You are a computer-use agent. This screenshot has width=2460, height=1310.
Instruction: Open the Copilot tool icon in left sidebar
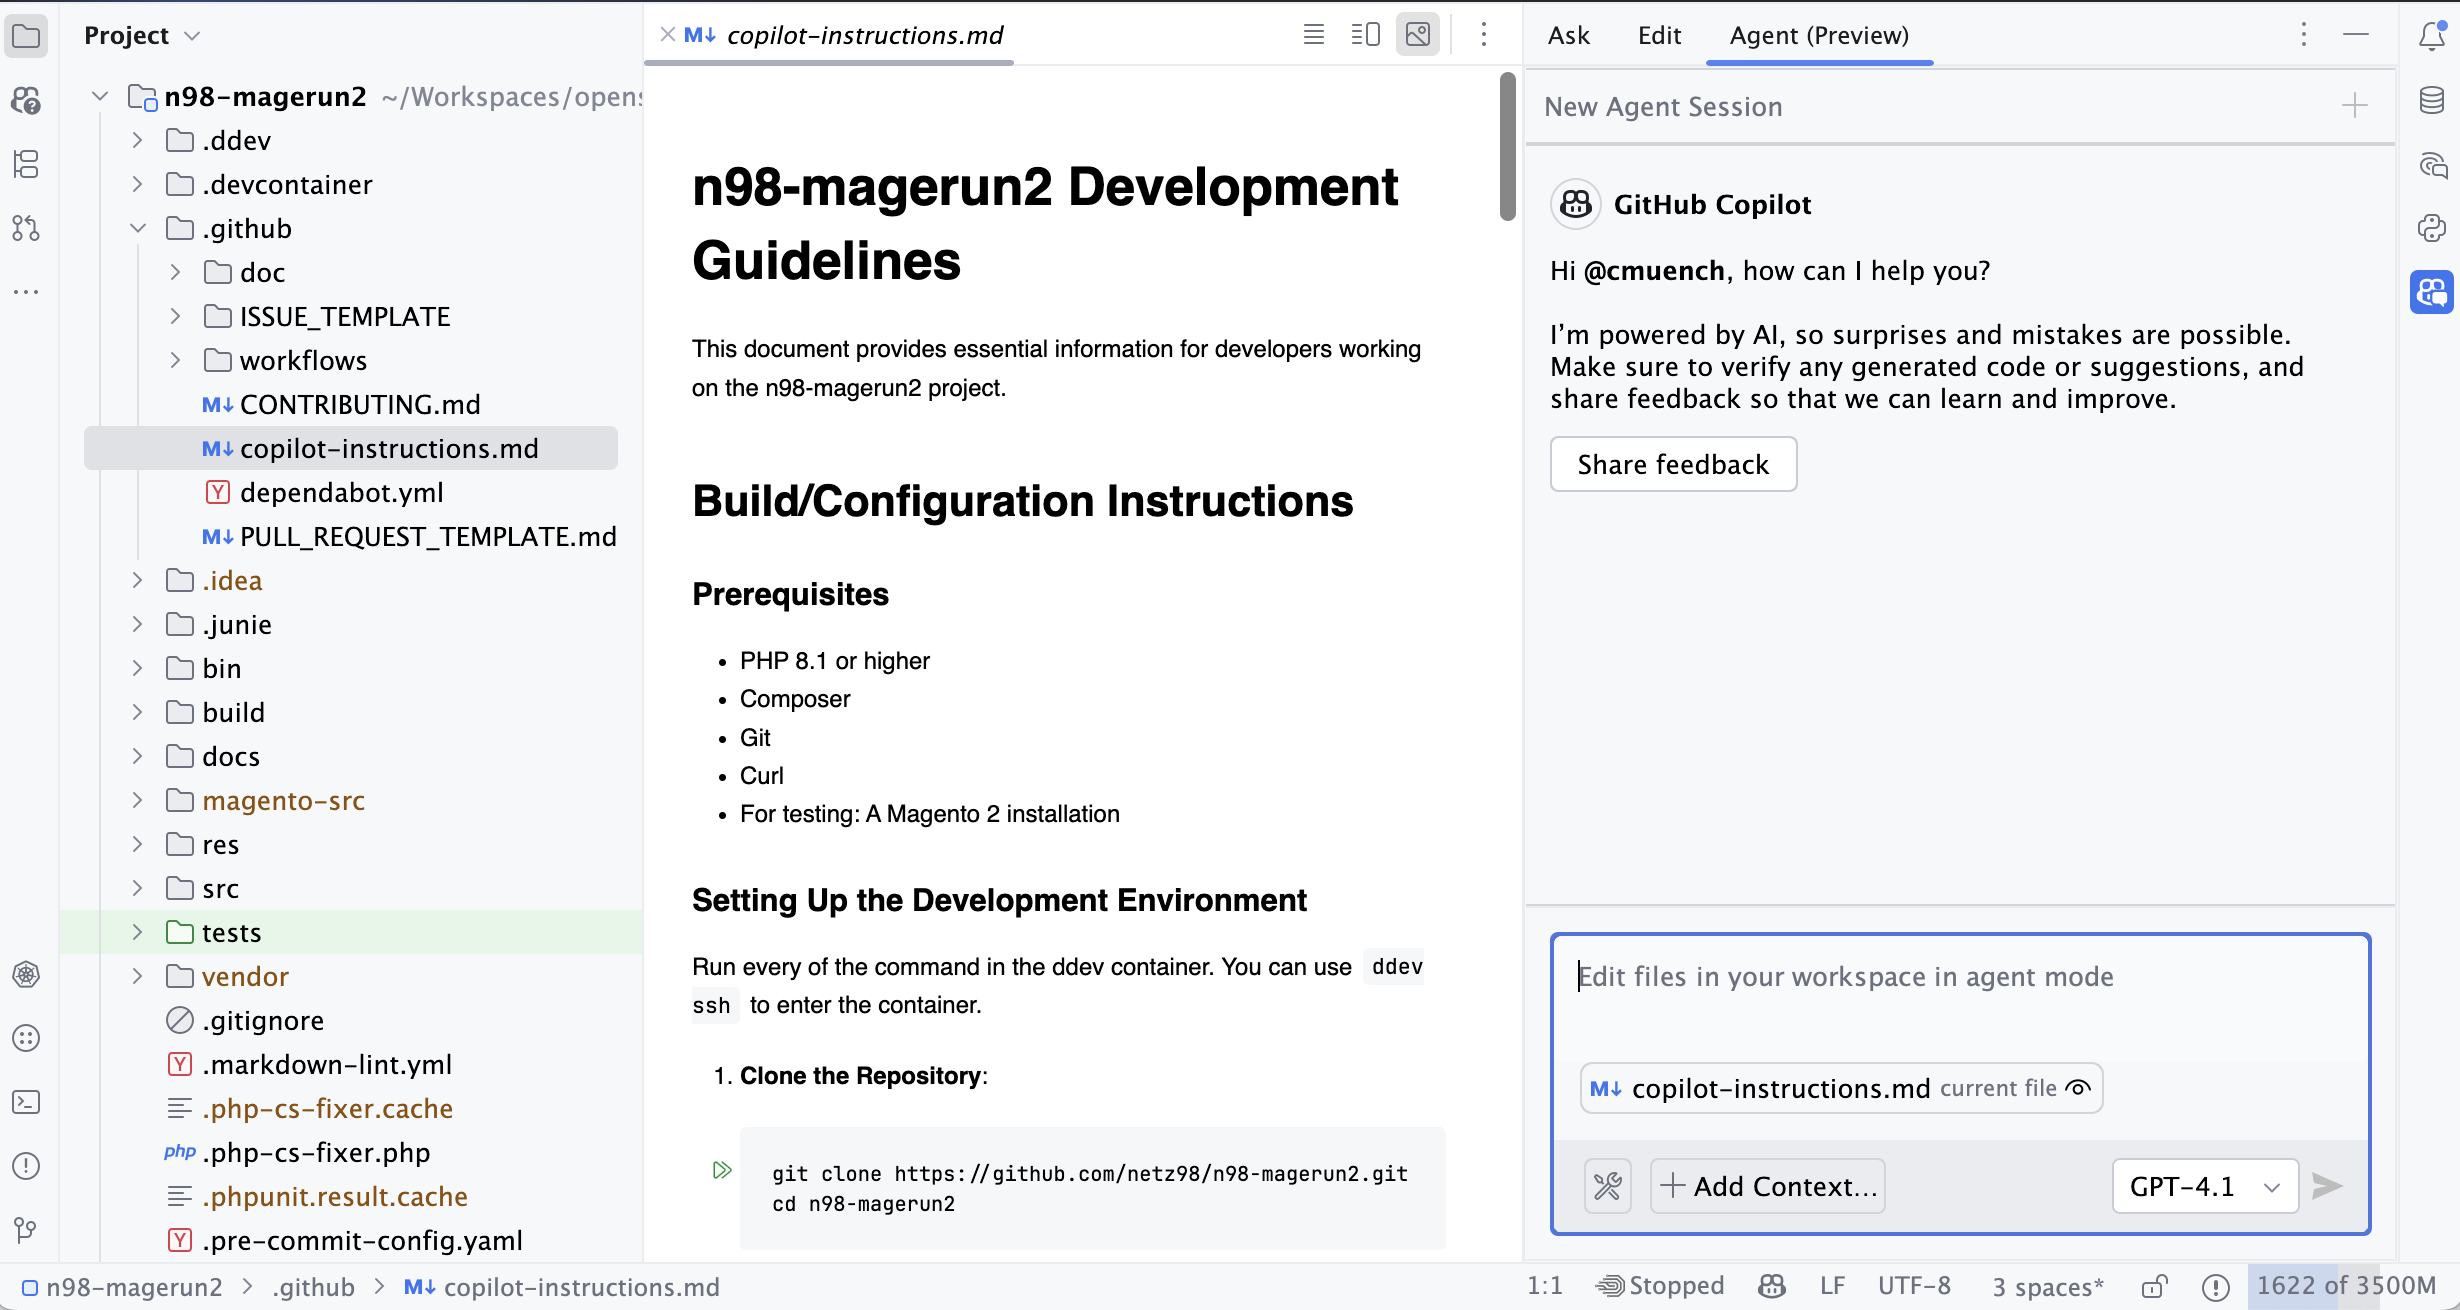[x=26, y=100]
